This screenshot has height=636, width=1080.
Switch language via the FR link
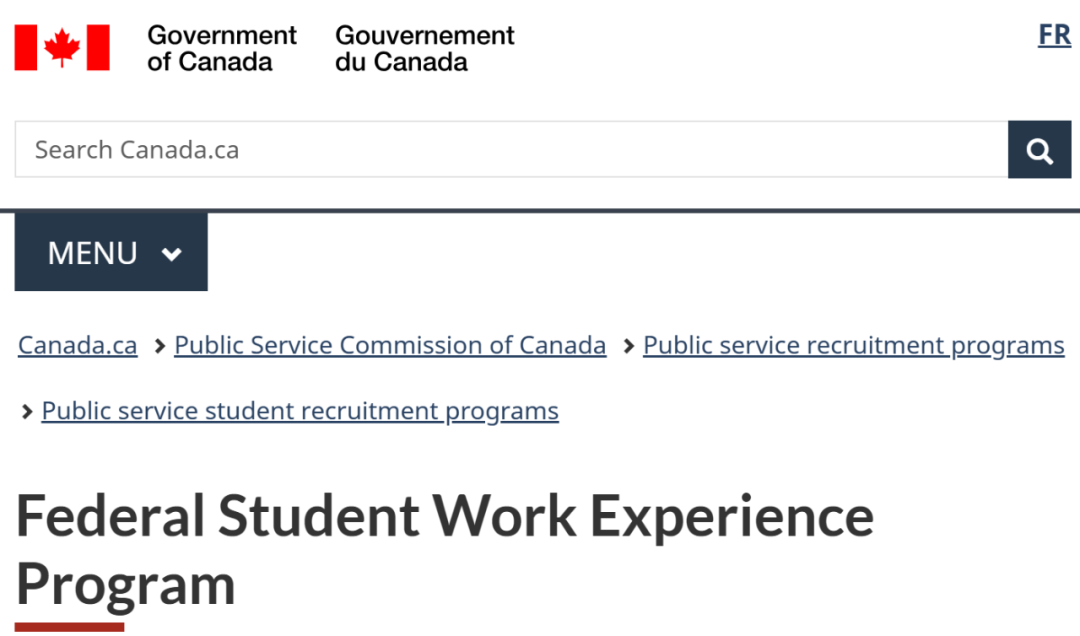coord(1054,35)
